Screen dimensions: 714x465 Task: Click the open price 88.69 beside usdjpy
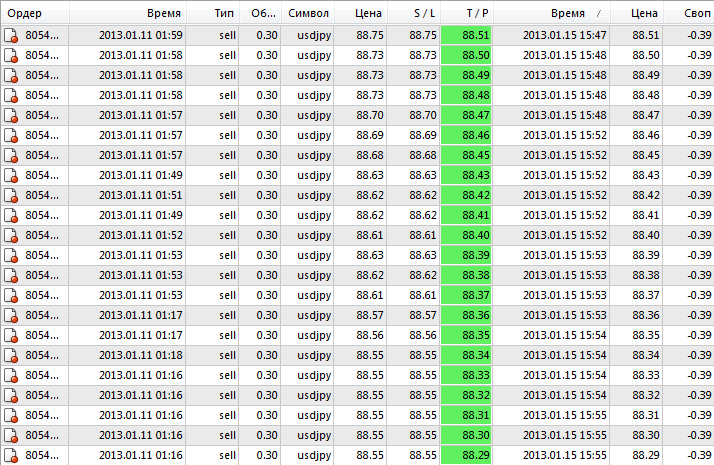click(370, 136)
